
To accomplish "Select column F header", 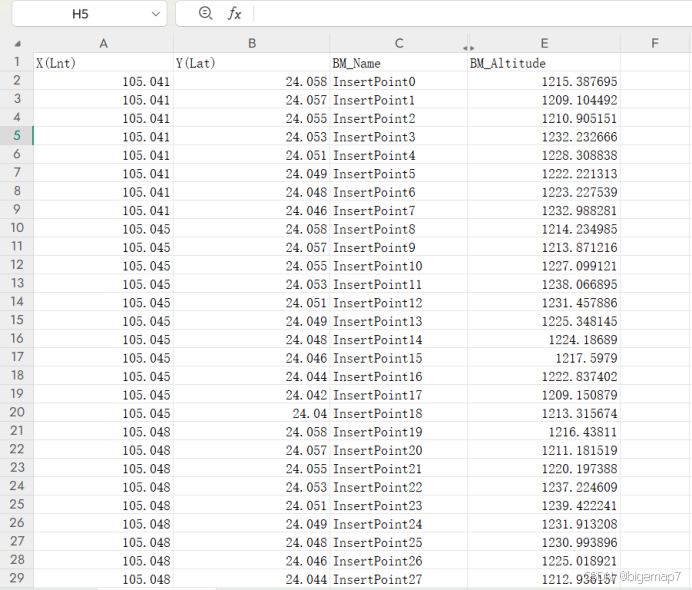I will click(x=655, y=43).
